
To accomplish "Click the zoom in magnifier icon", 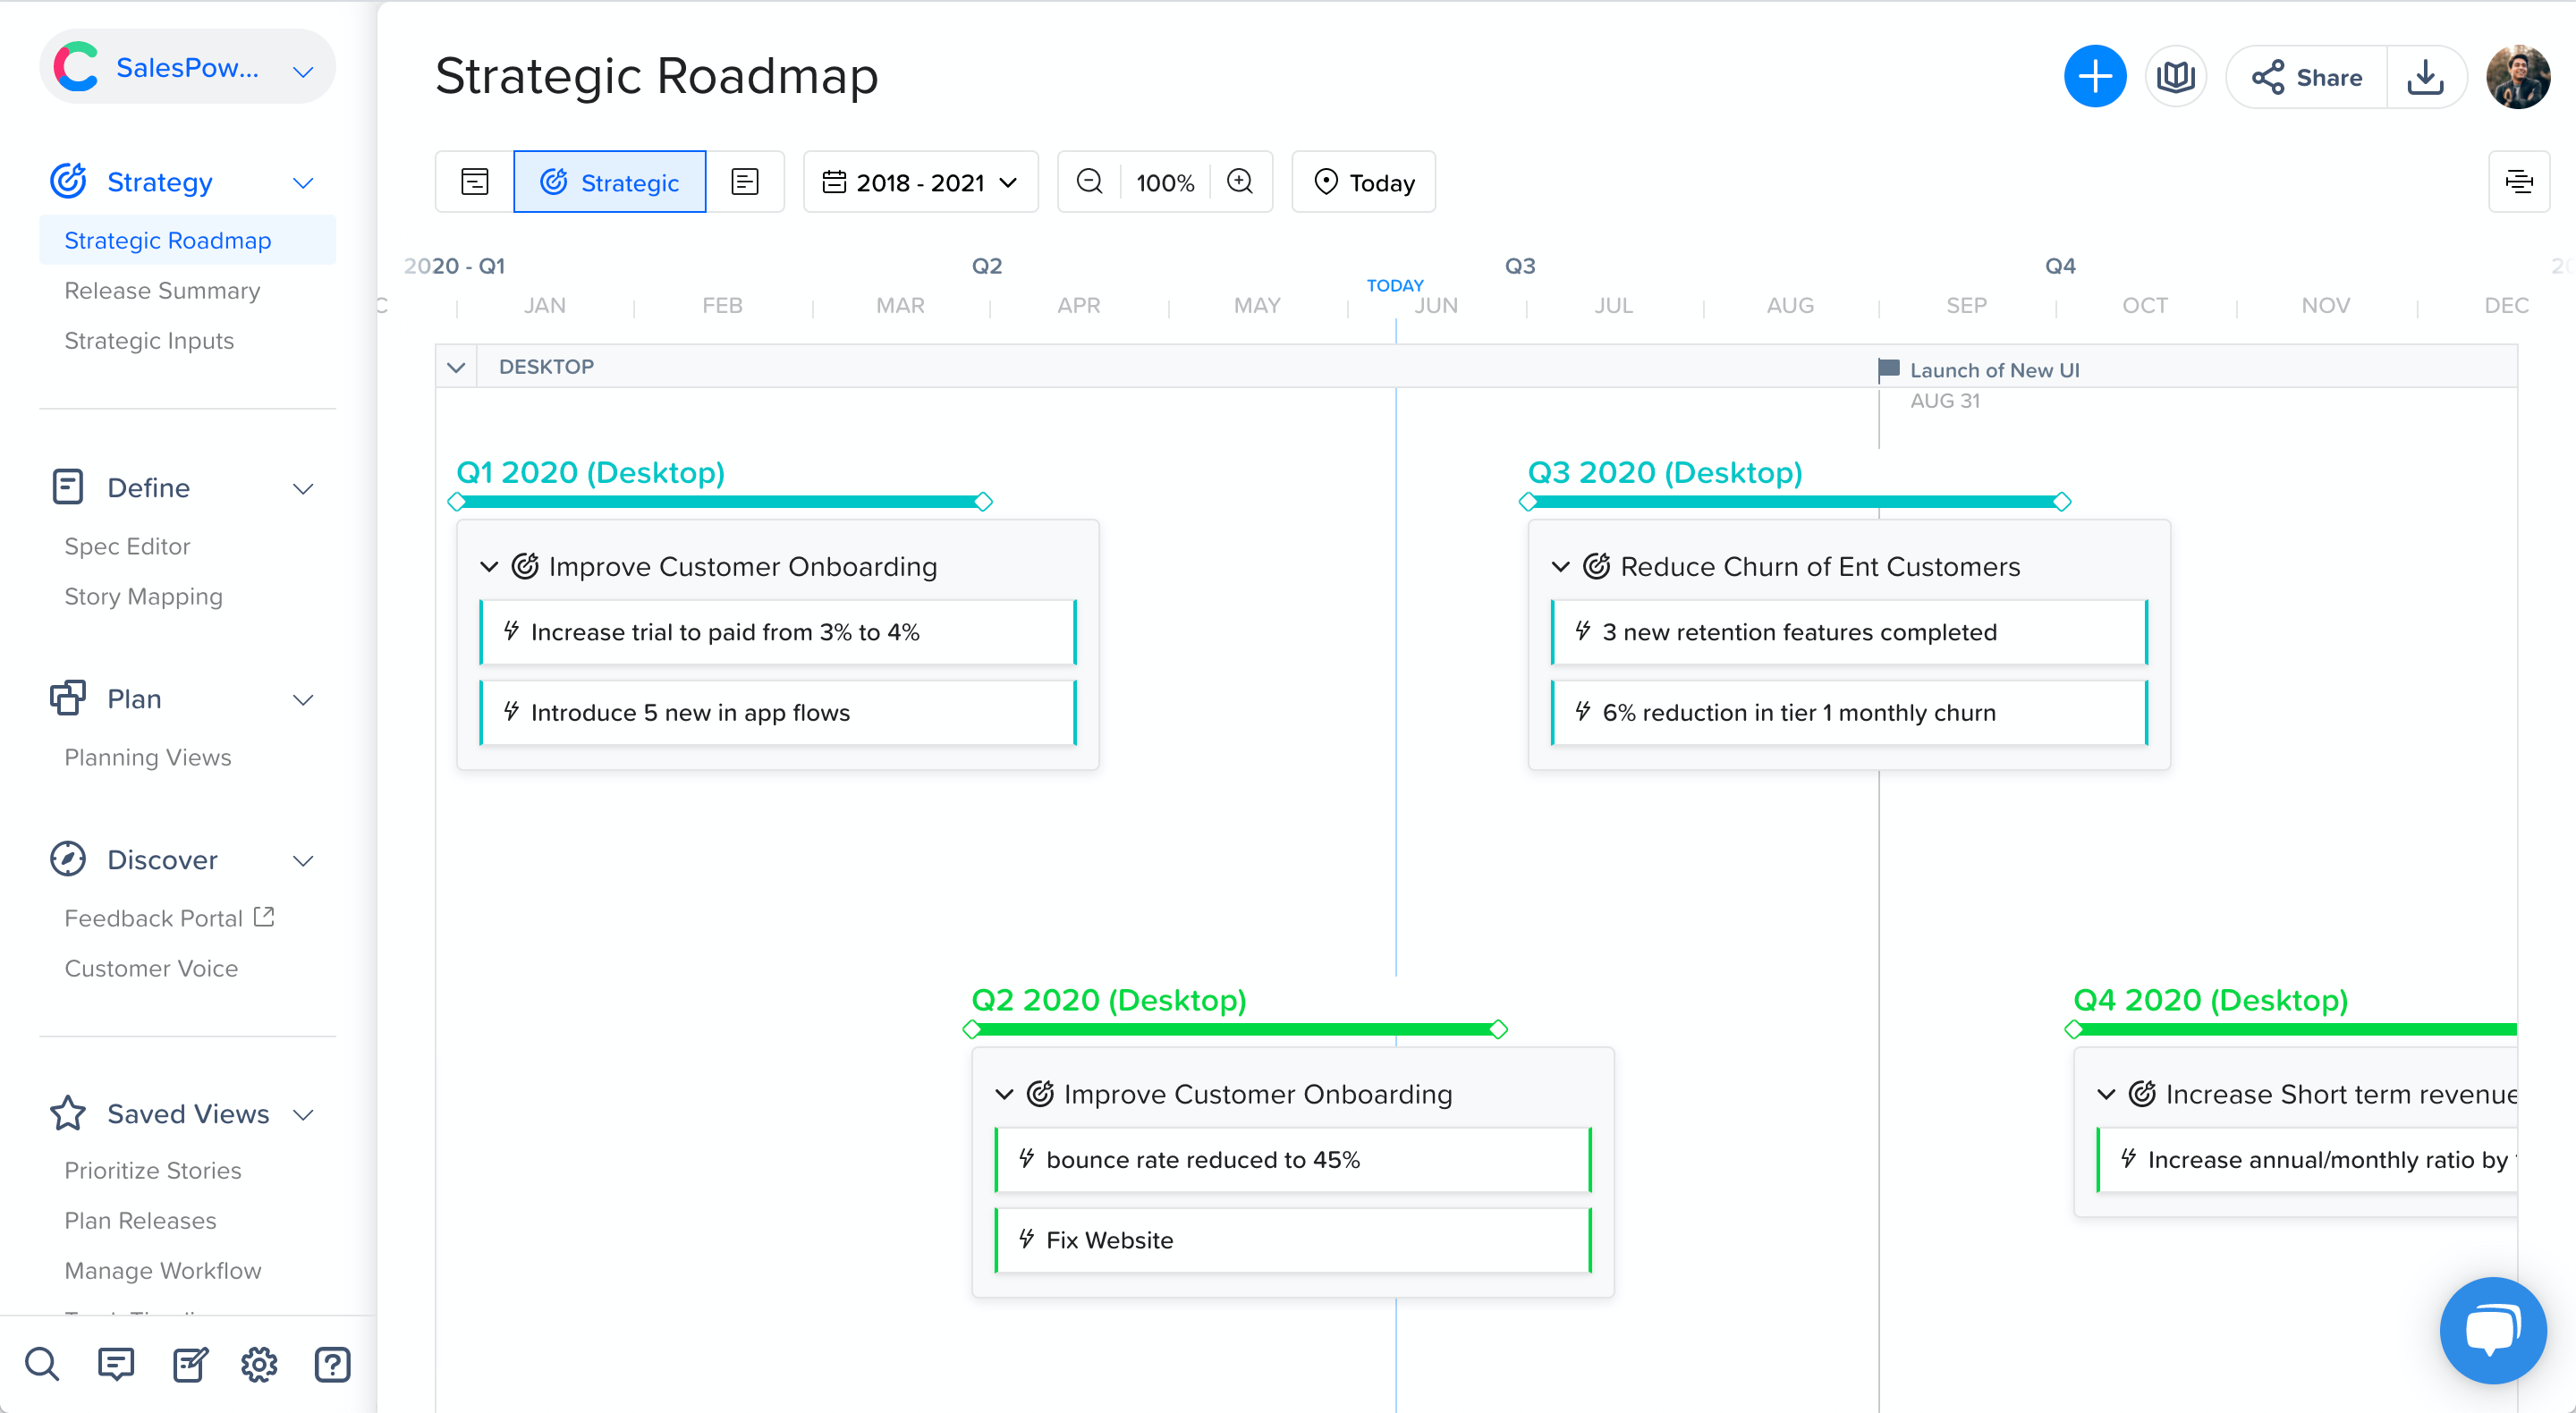I will coord(1240,182).
